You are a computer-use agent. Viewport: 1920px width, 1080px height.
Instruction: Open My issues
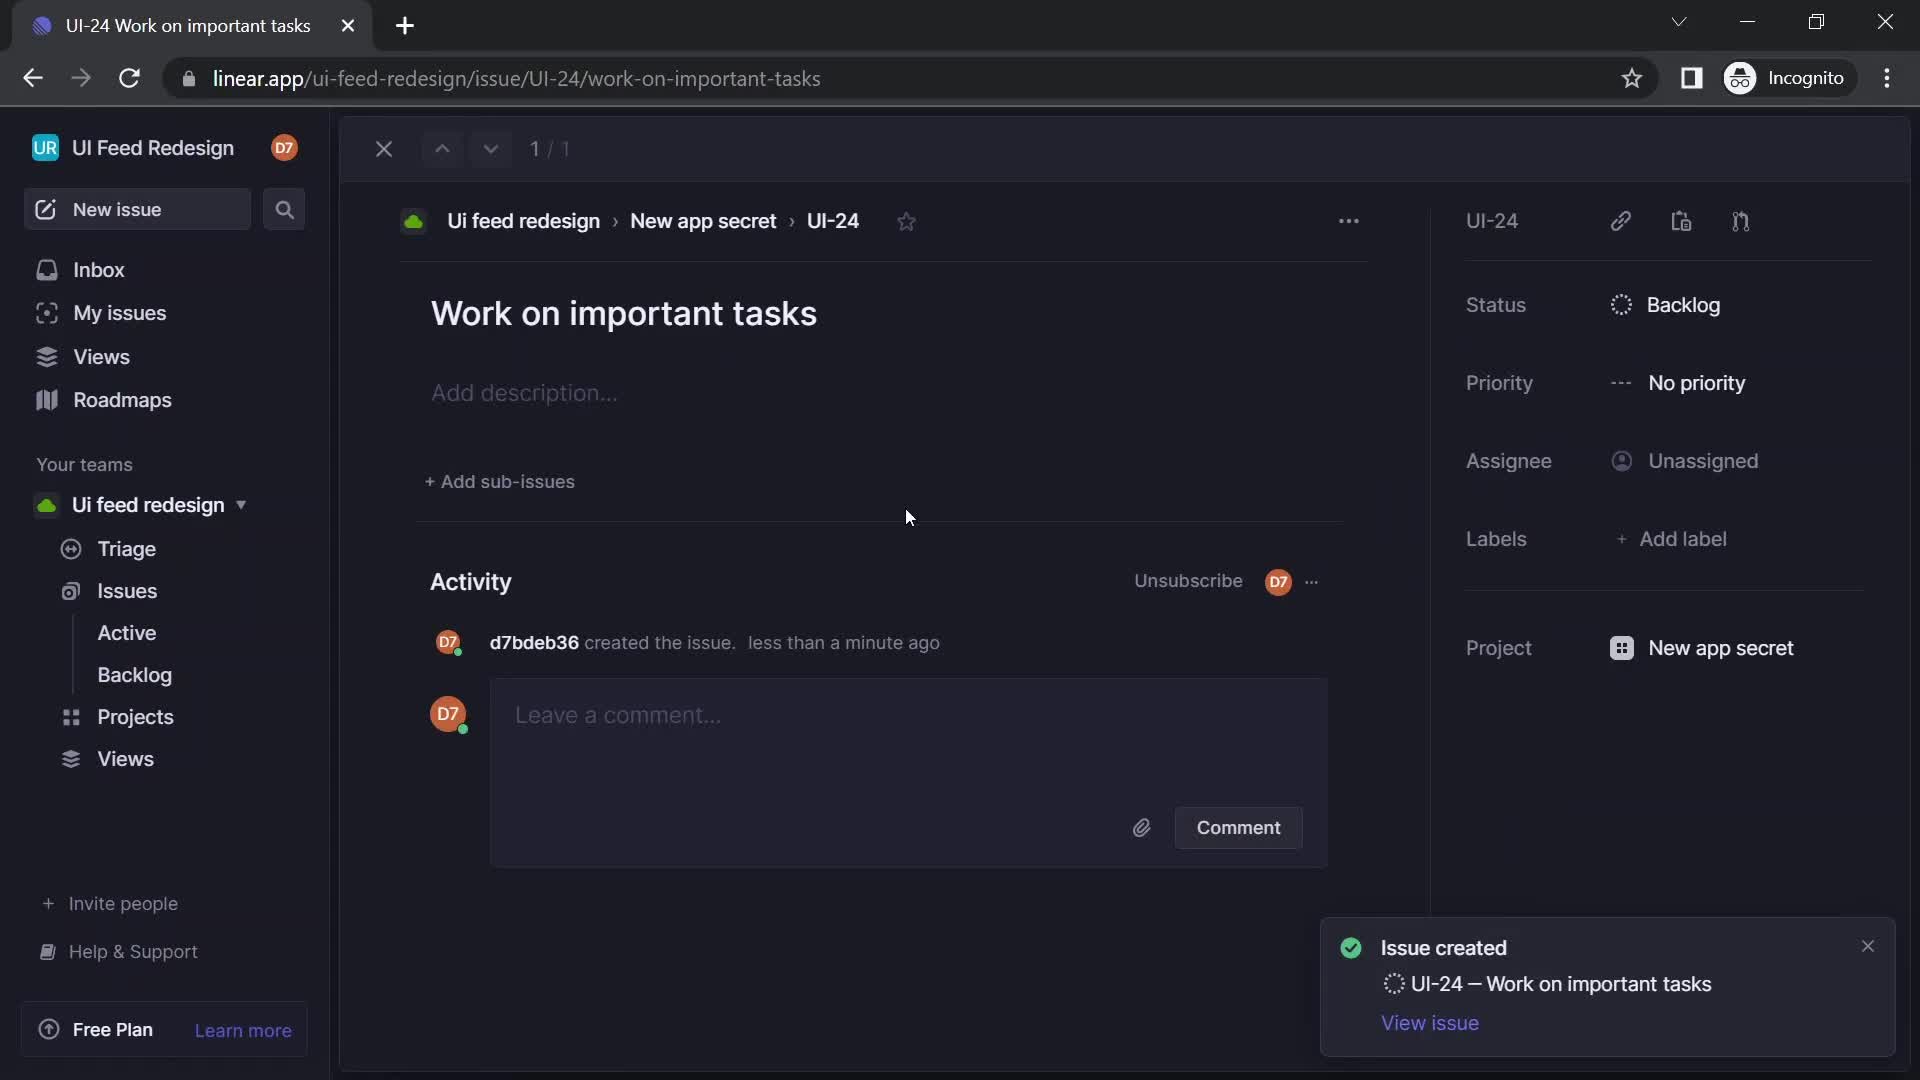[x=119, y=313]
